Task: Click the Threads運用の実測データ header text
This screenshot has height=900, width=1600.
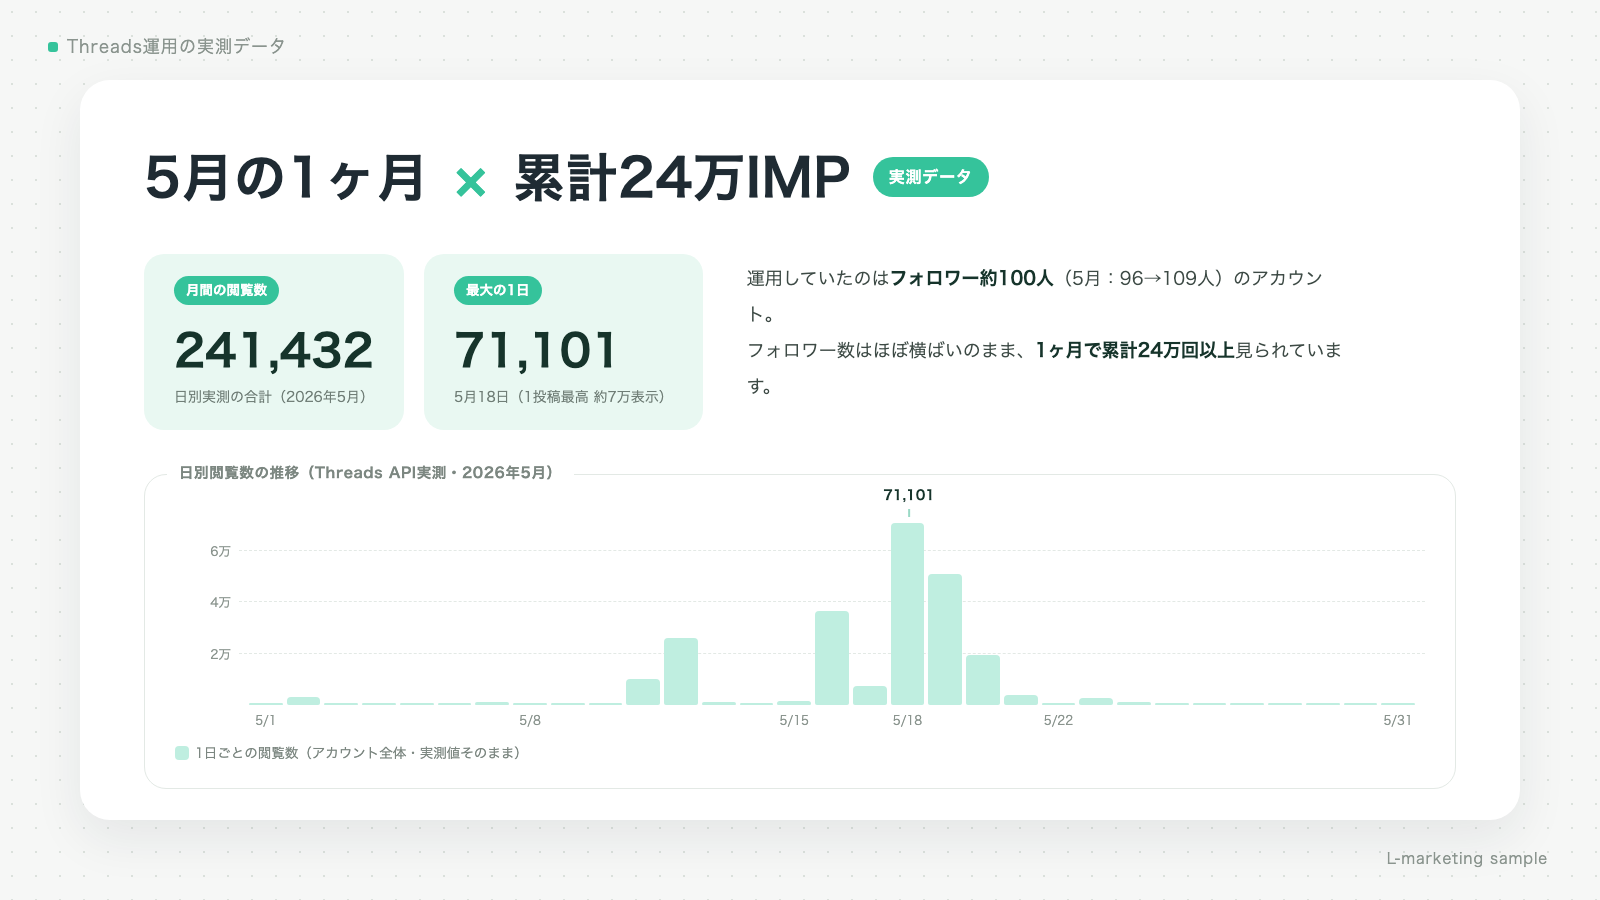Action: coord(176,47)
